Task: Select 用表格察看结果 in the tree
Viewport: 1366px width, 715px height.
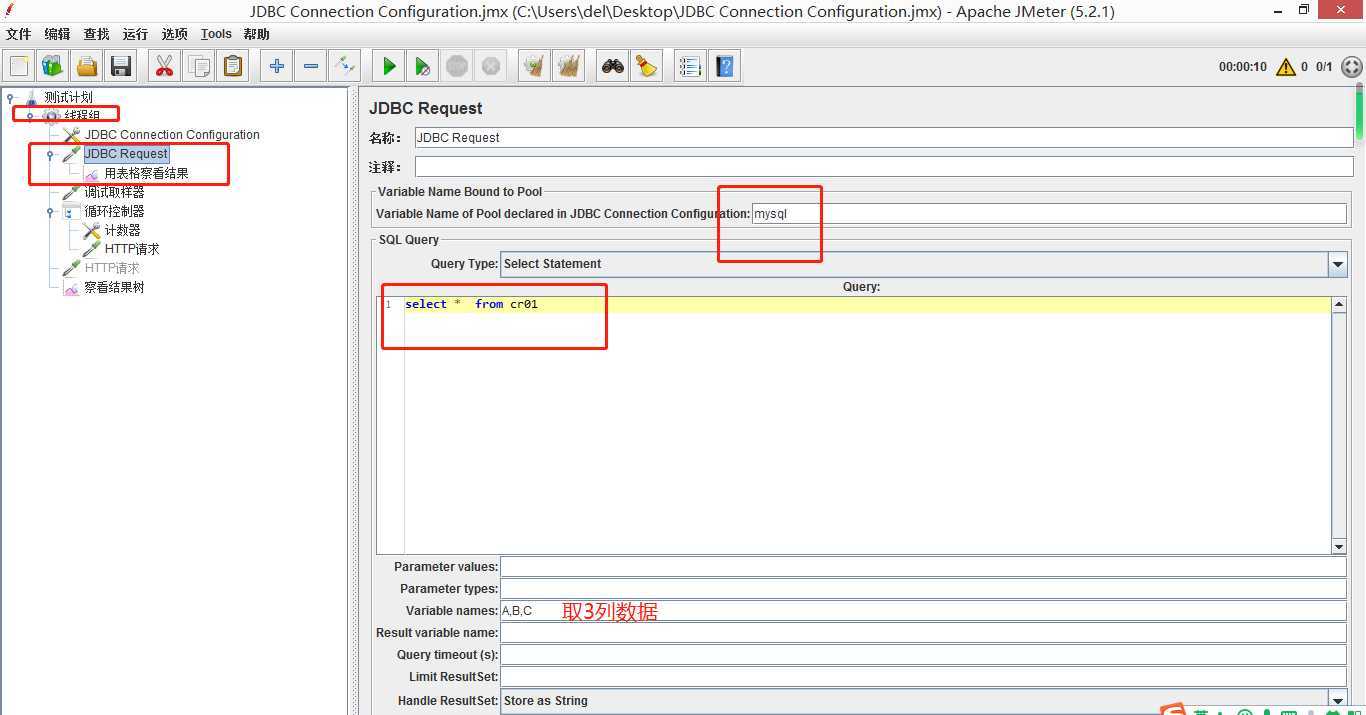Action: (x=146, y=173)
